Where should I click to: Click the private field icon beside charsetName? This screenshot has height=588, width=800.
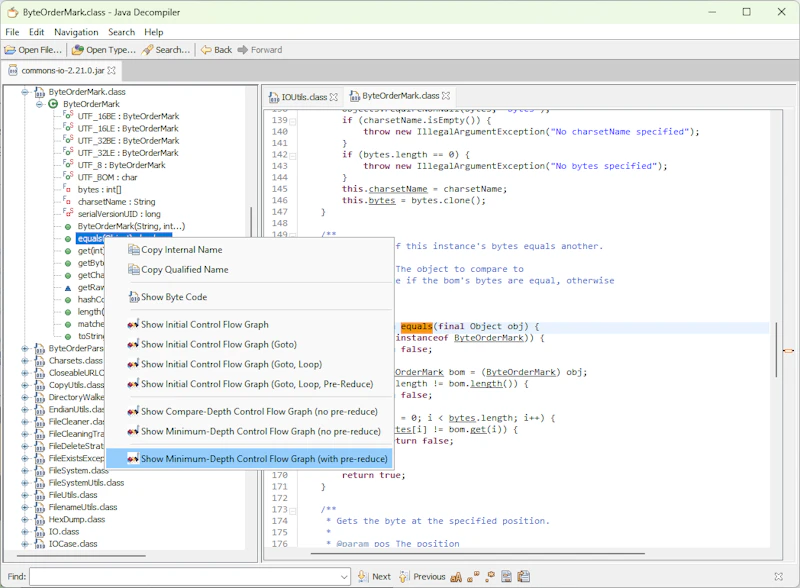pos(67,201)
